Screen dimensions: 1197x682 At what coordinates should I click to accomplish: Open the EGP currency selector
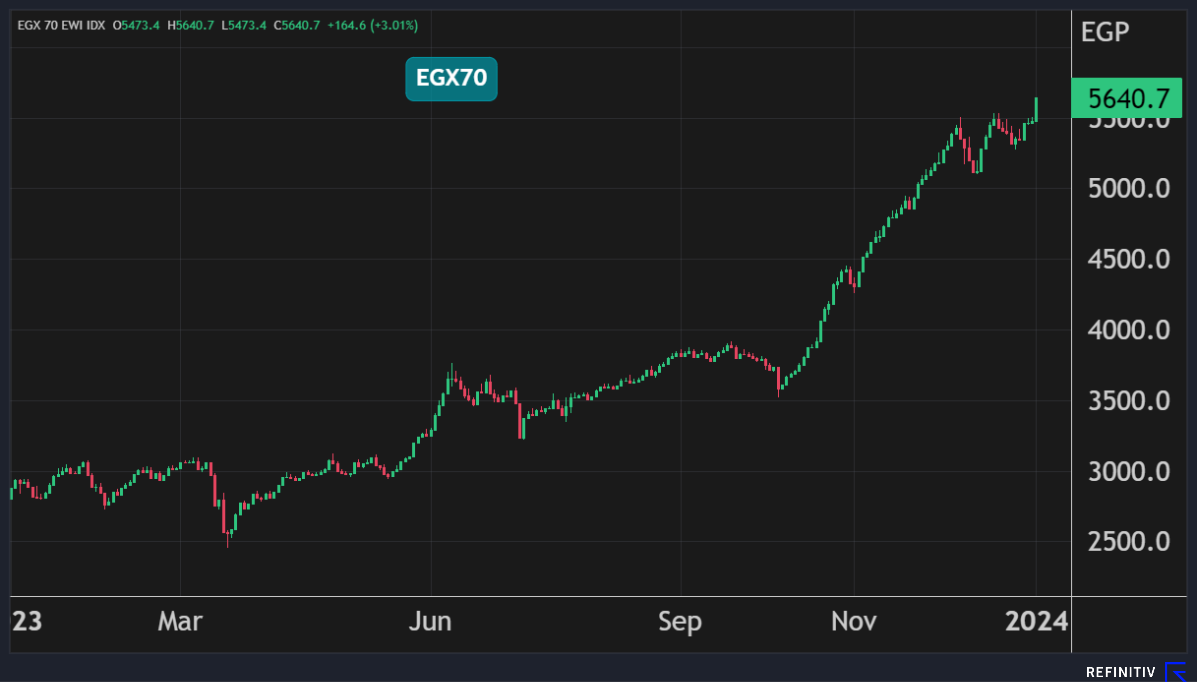[x=1105, y=32]
